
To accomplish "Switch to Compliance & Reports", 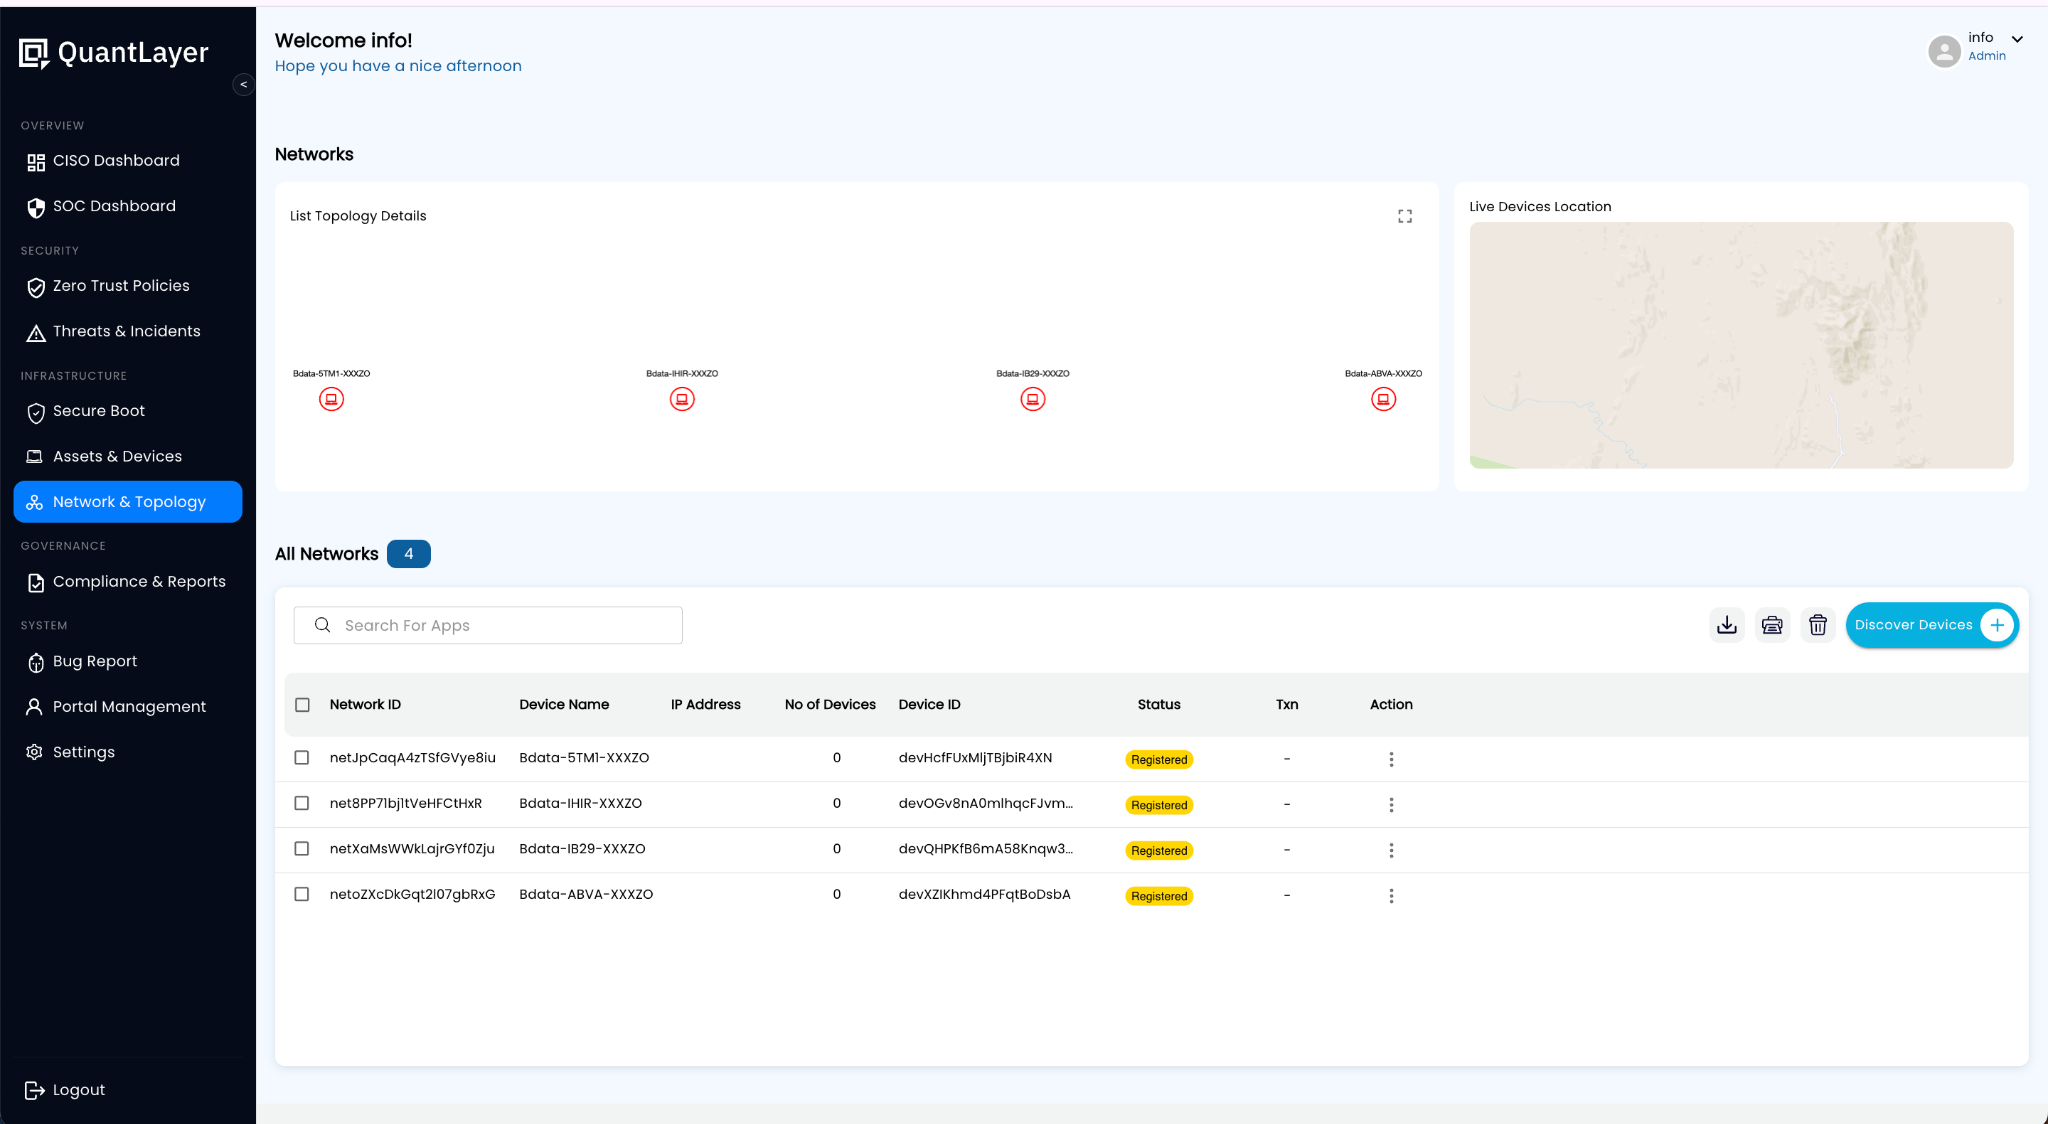I will click(x=139, y=581).
